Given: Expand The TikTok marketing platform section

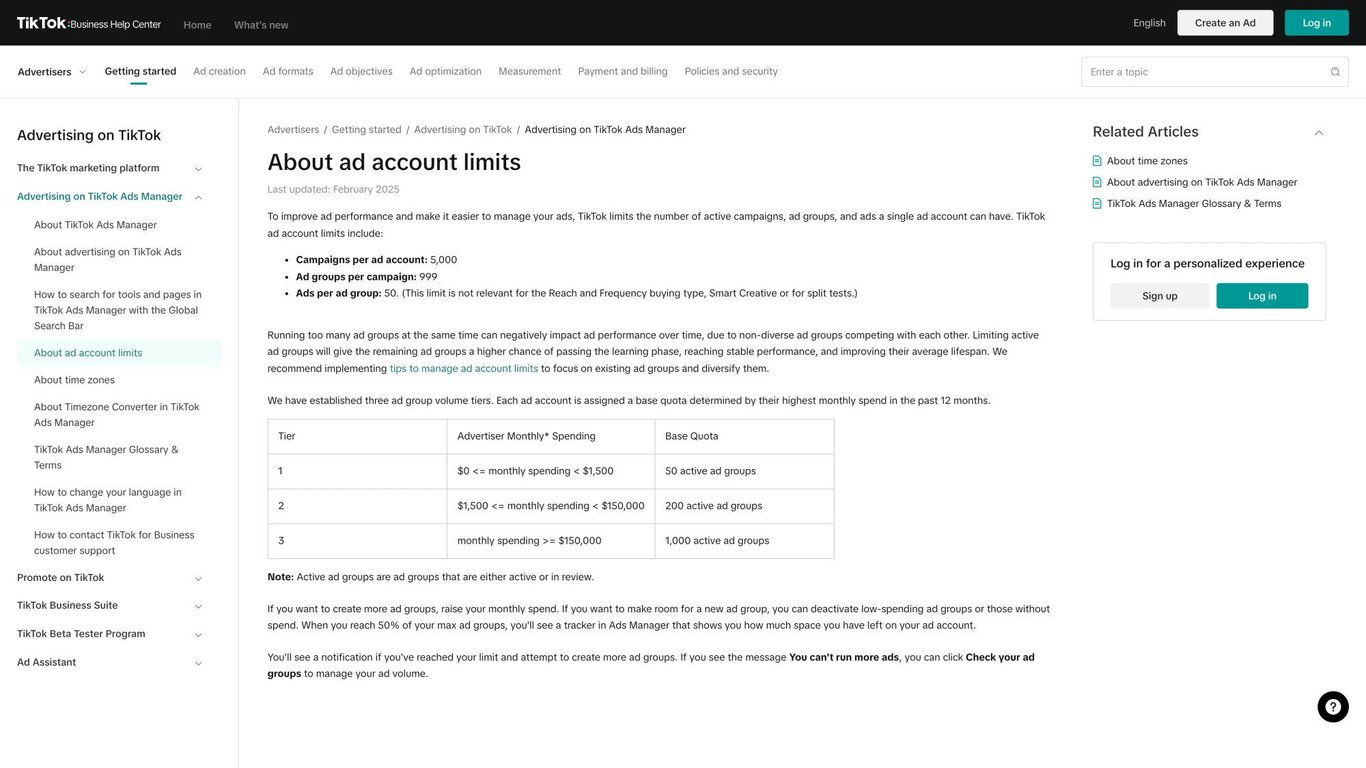Looking at the screenshot, I should point(198,169).
